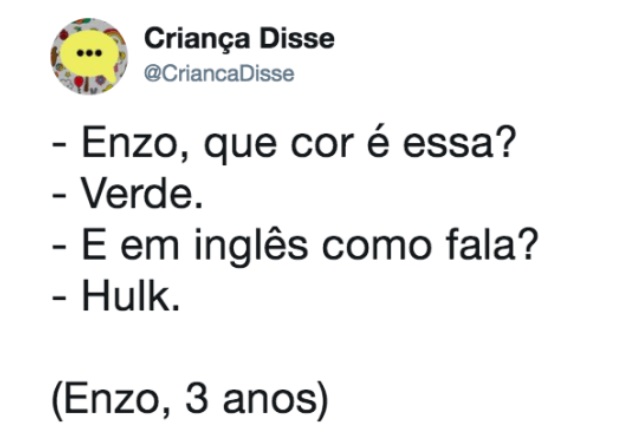Click the first word 'Enzo,' in the tweet

click(x=136, y=144)
